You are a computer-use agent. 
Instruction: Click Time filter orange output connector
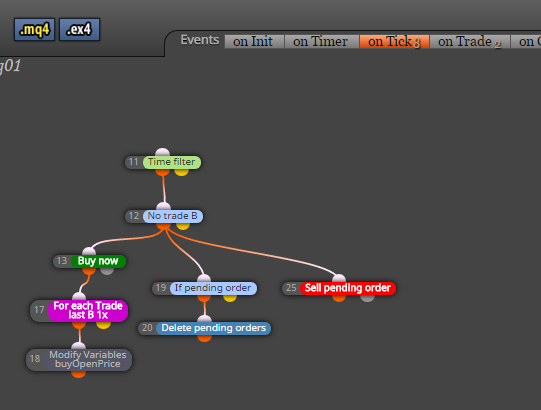163,172
